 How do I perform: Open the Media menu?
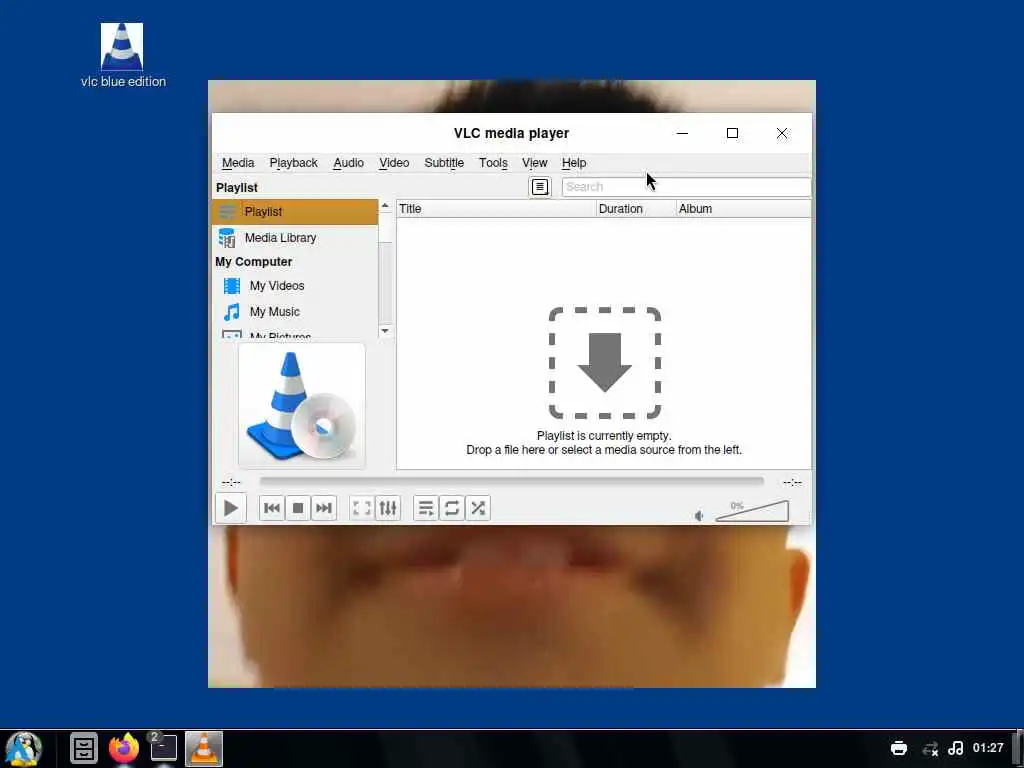coord(238,163)
